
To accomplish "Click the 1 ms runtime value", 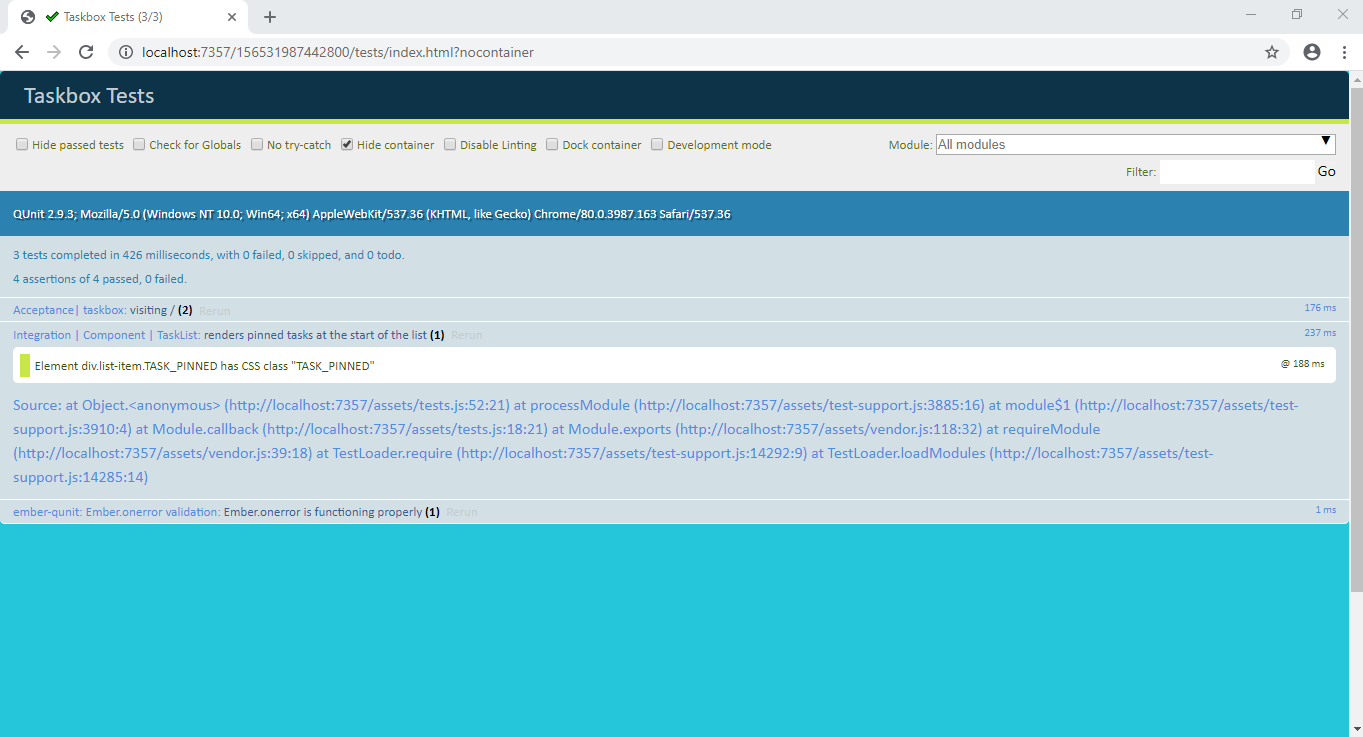I will (x=1325, y=509).
